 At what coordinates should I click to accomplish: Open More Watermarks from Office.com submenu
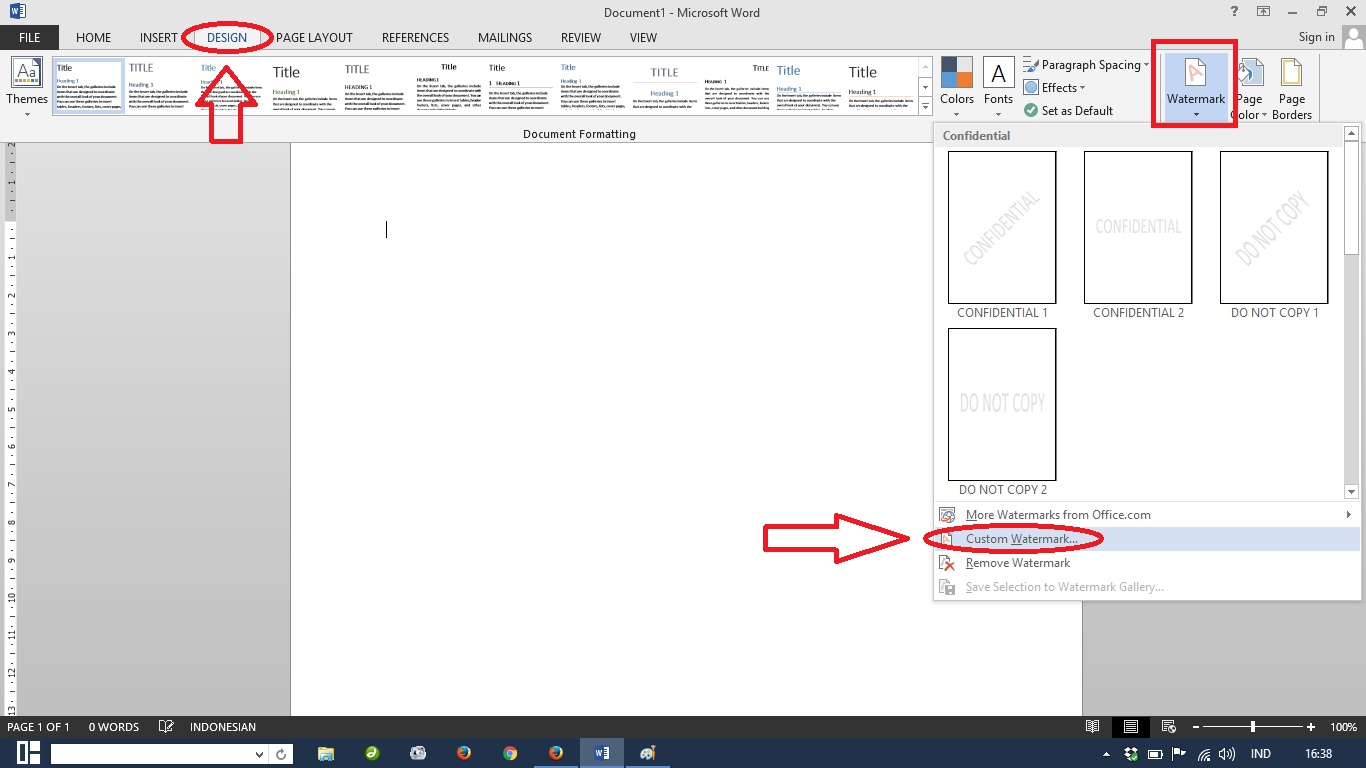point(1147,515)
